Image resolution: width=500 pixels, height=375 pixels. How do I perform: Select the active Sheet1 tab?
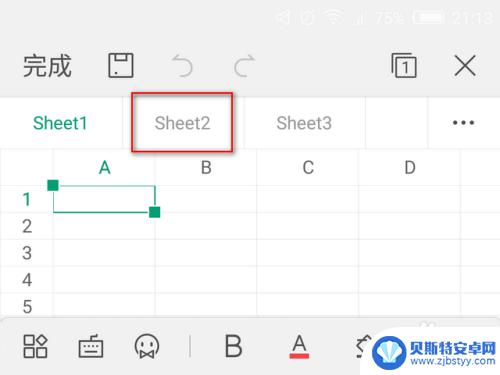(x=60, y=123)
